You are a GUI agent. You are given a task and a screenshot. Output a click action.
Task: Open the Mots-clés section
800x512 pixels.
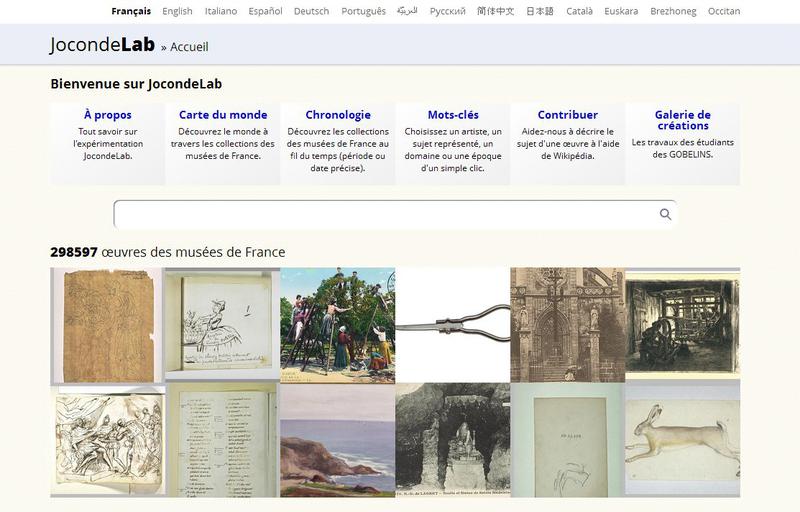click(x=453, y=115)
